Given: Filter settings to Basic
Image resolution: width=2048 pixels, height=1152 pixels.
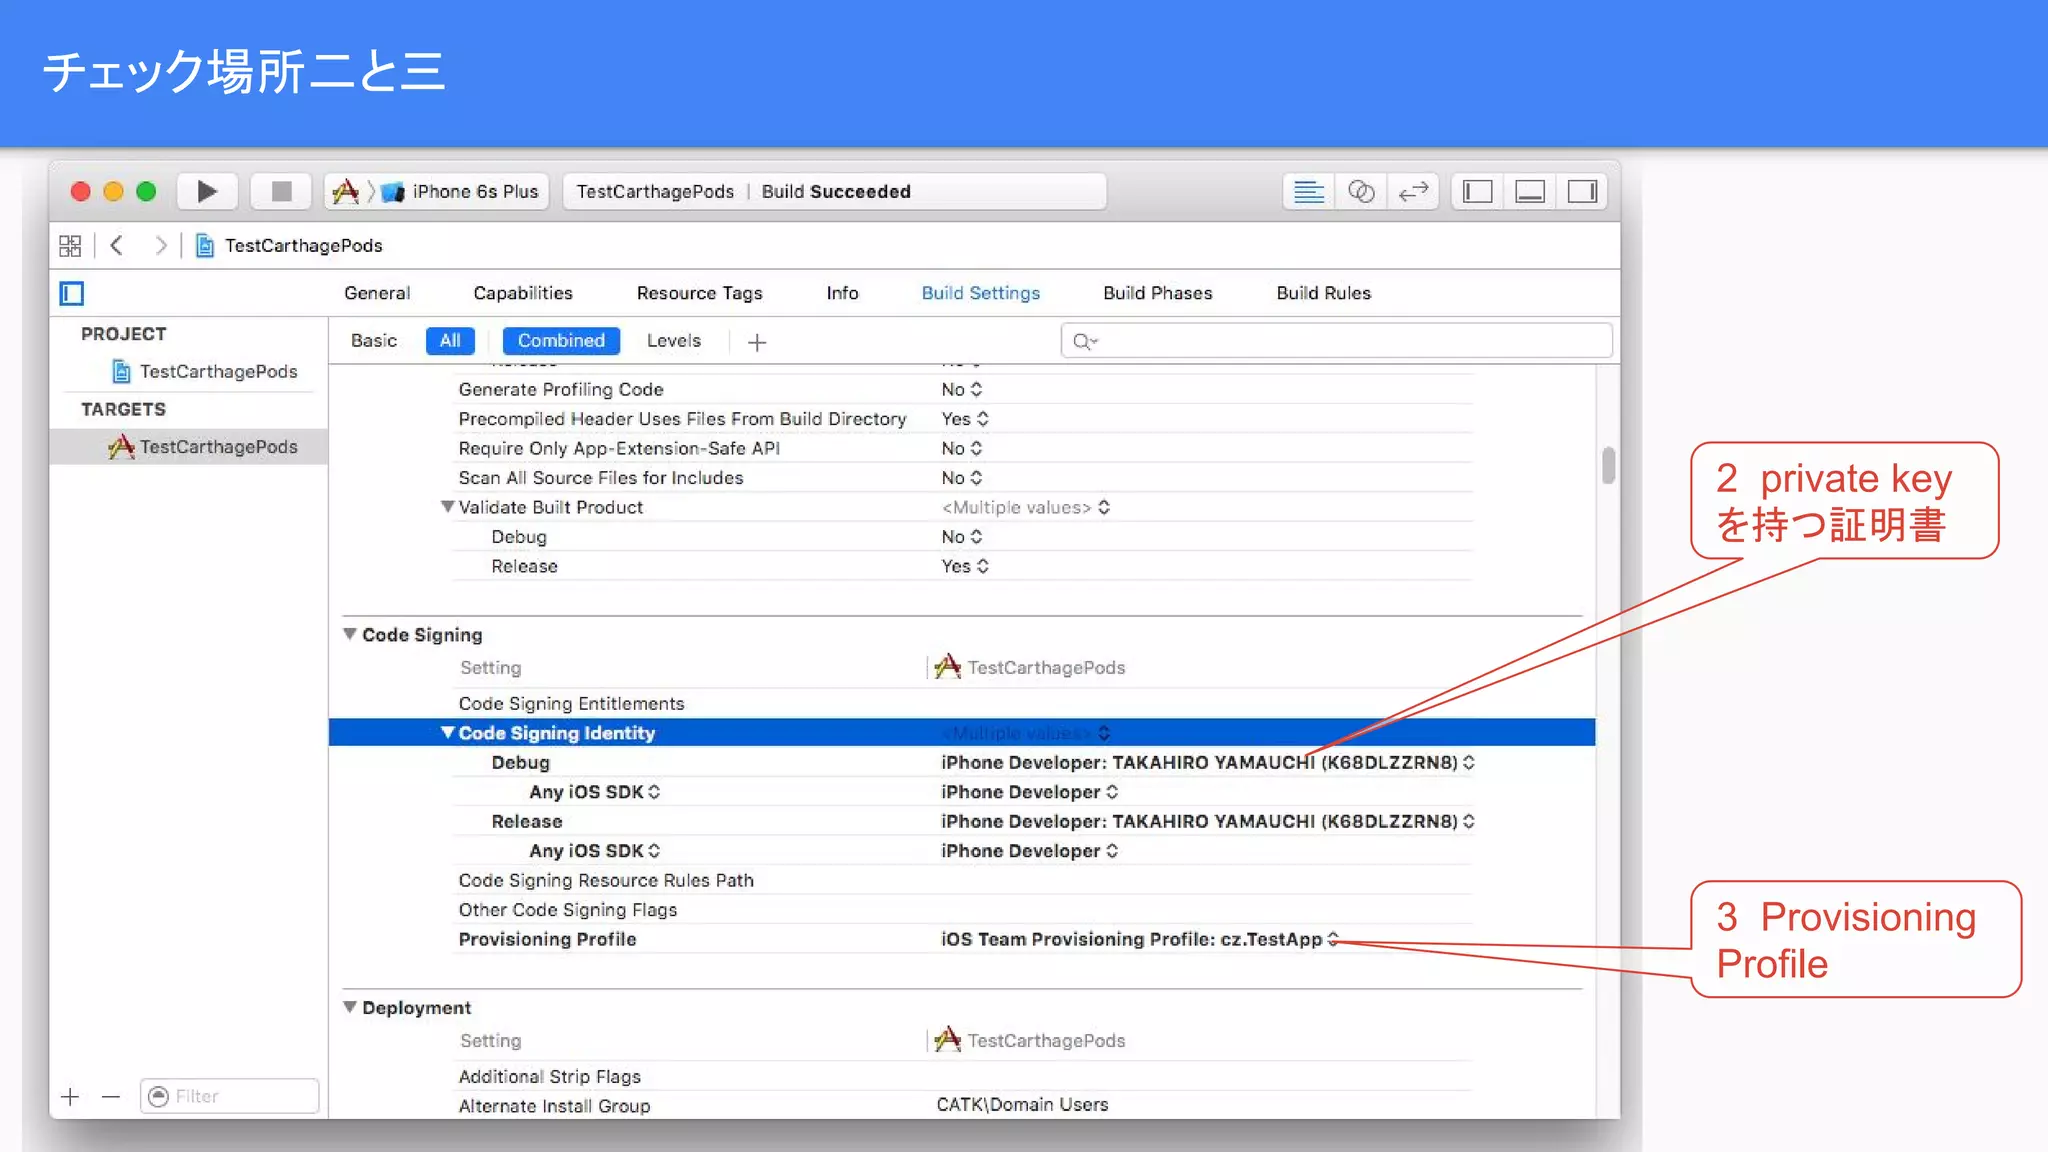Looking at the screenshot, I should pyautogui.click(x=374, y=341).
